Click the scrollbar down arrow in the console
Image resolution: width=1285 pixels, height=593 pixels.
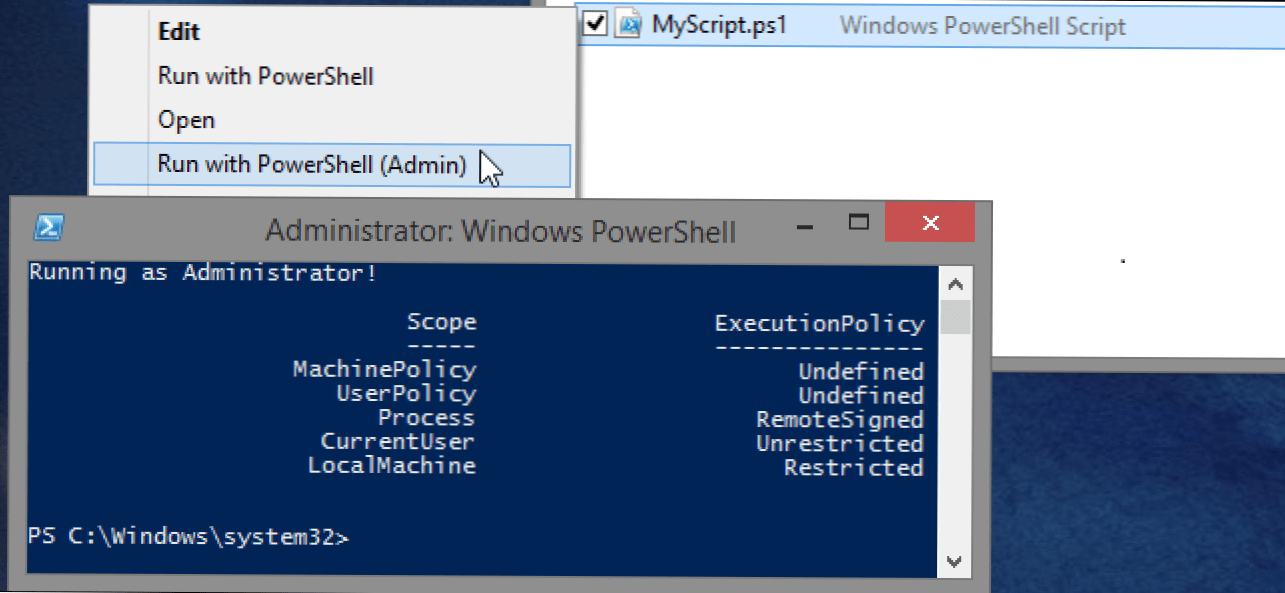(954, 563)
